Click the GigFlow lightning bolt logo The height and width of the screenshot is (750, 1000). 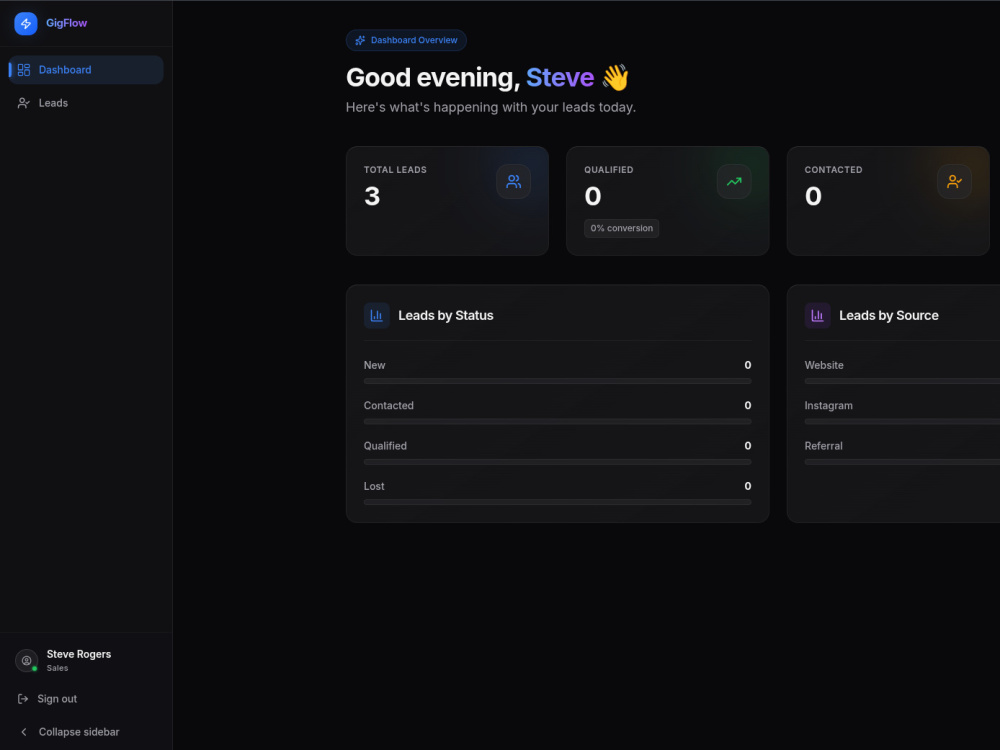(x=26, y=24)
